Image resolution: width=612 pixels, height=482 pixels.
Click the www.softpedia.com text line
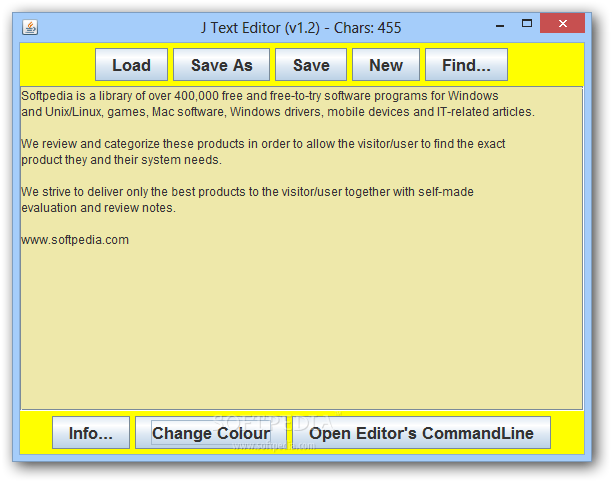point(75,240)
